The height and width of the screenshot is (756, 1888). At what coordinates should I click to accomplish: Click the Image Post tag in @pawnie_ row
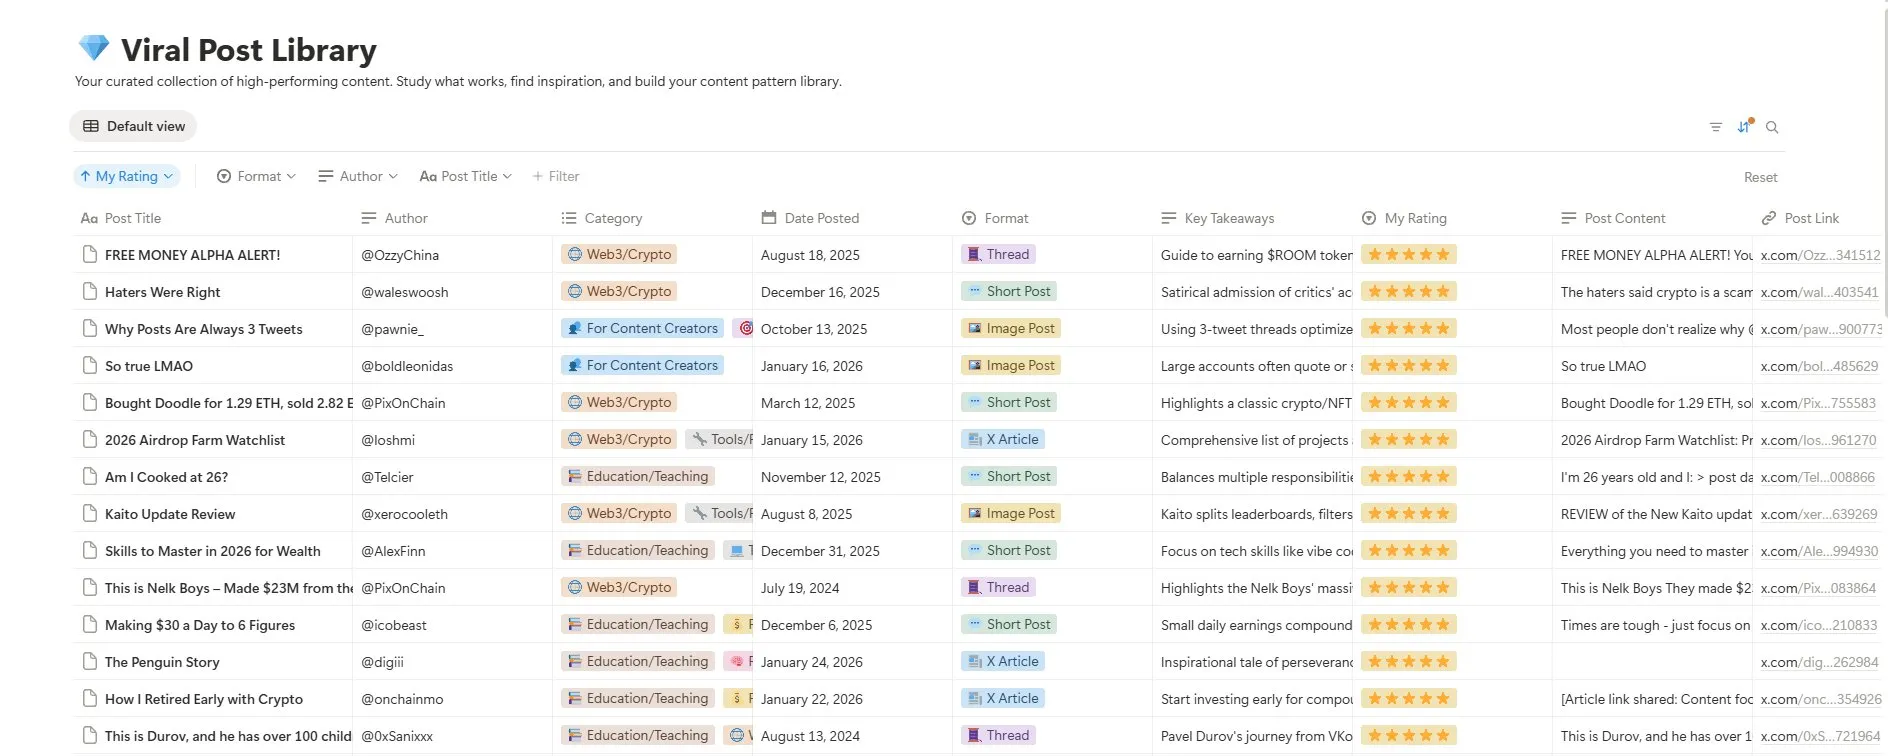tap(1011, 328)
